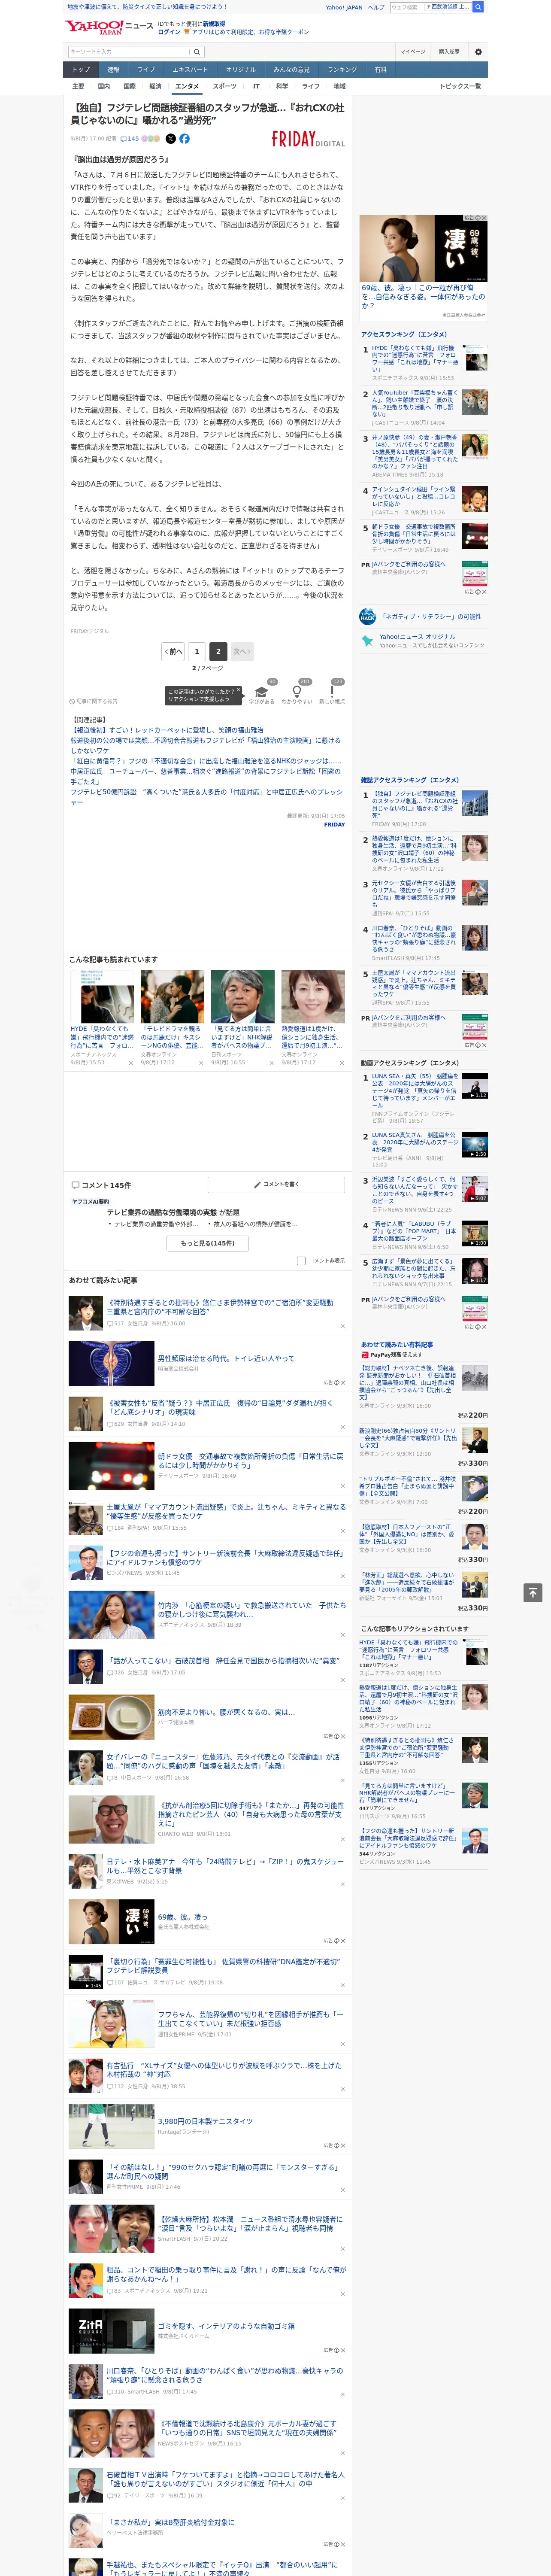Click the scroll-to-top arrow button

(532, 1592)
